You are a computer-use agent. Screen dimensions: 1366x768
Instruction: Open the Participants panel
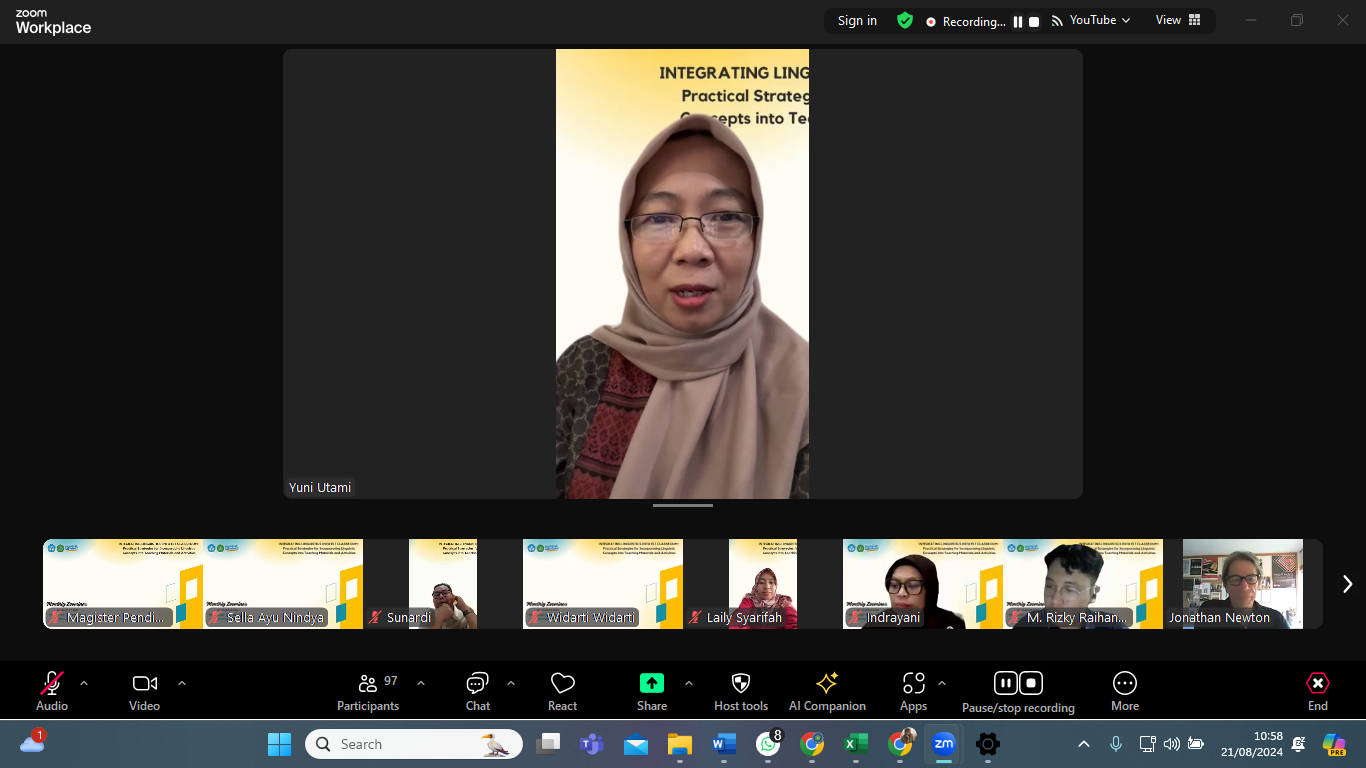point(368,692)
